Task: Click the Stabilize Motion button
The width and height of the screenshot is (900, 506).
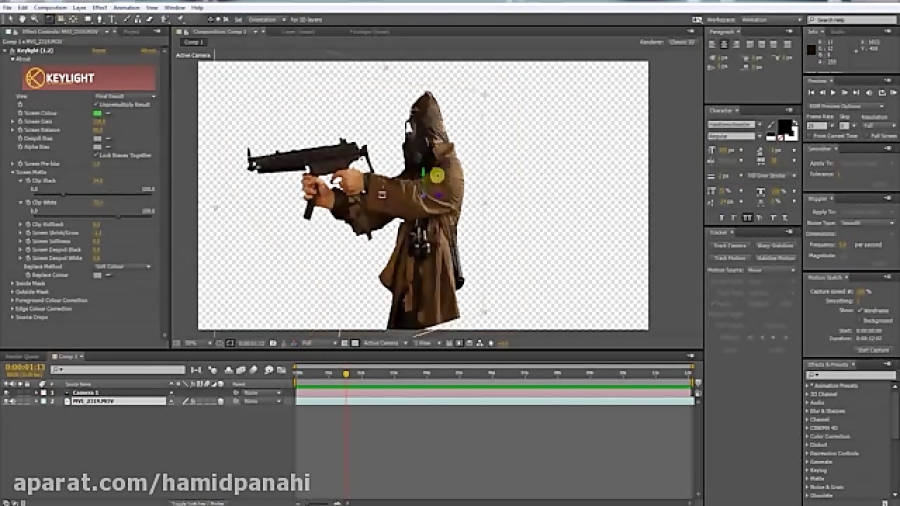Action: coord(775,258)
